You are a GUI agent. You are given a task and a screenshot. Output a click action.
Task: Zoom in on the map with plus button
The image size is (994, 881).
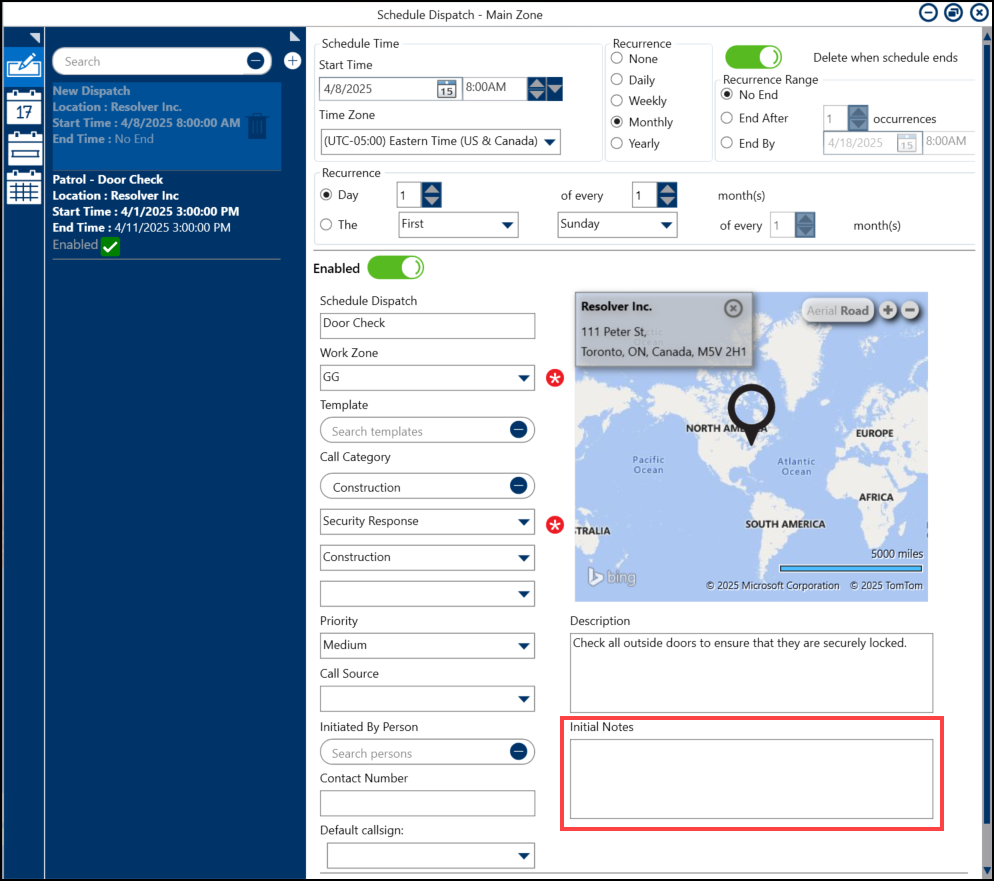click(x=888, y=310)
